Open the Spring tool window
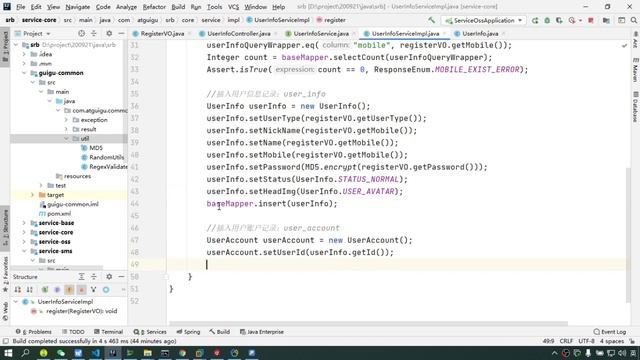The width and height of the screenshot is (640, 360). coord(188,332)
